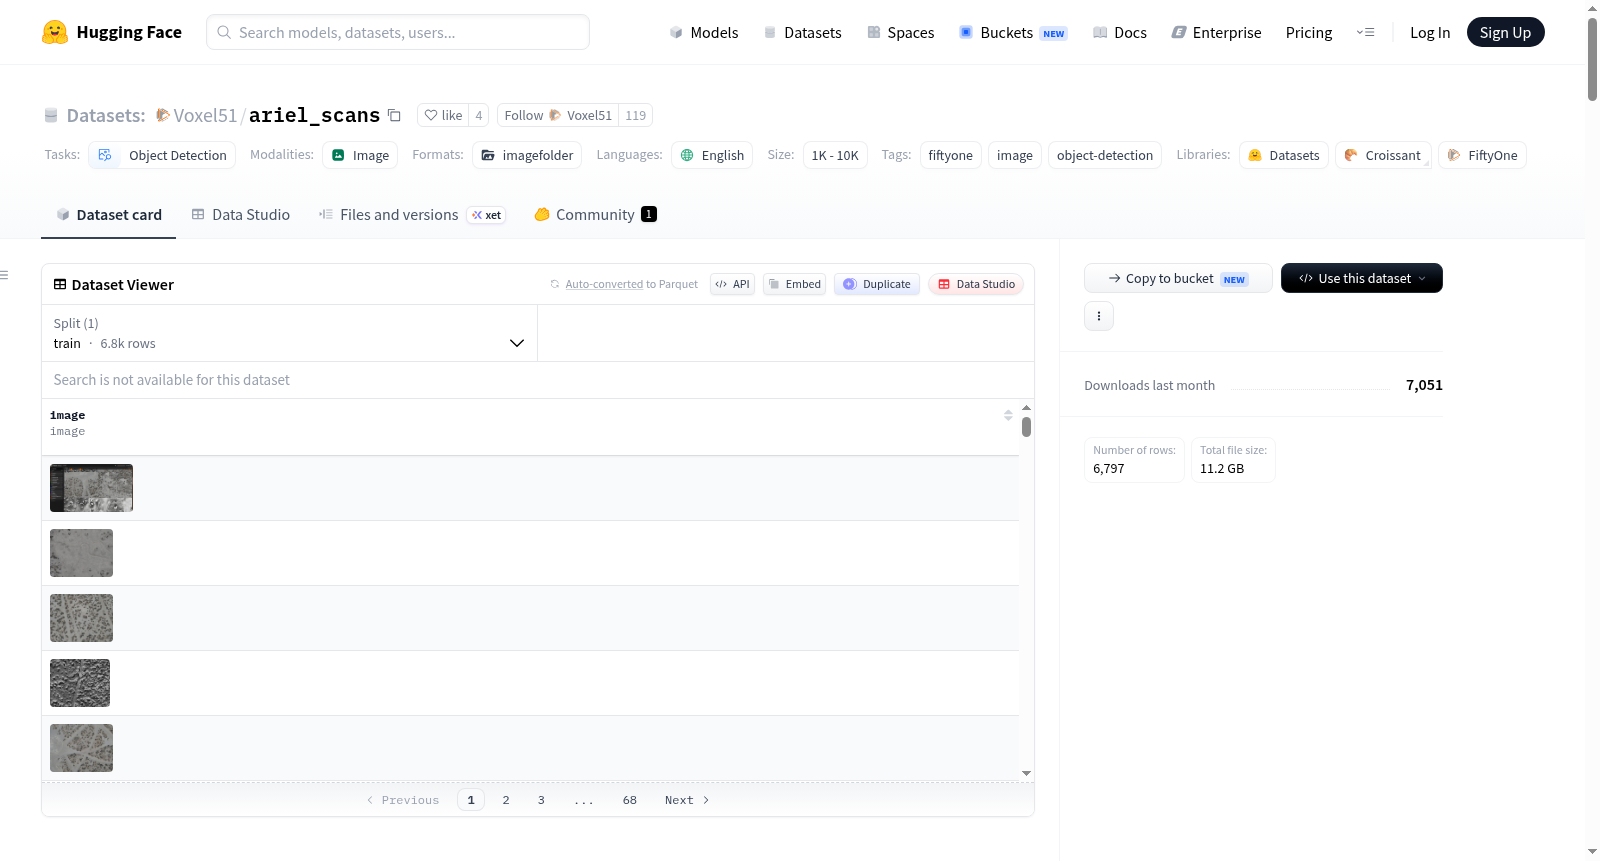Expand the Split train dropdown

[289, 333]
